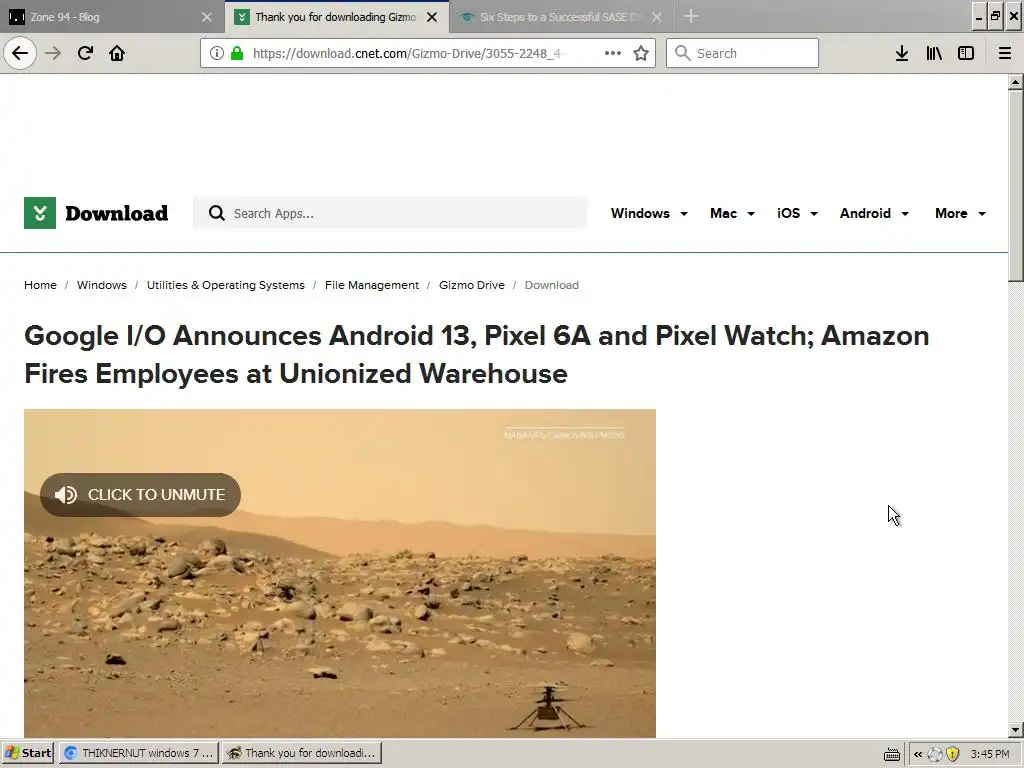Click the system tray shield icon

(952, 754)
